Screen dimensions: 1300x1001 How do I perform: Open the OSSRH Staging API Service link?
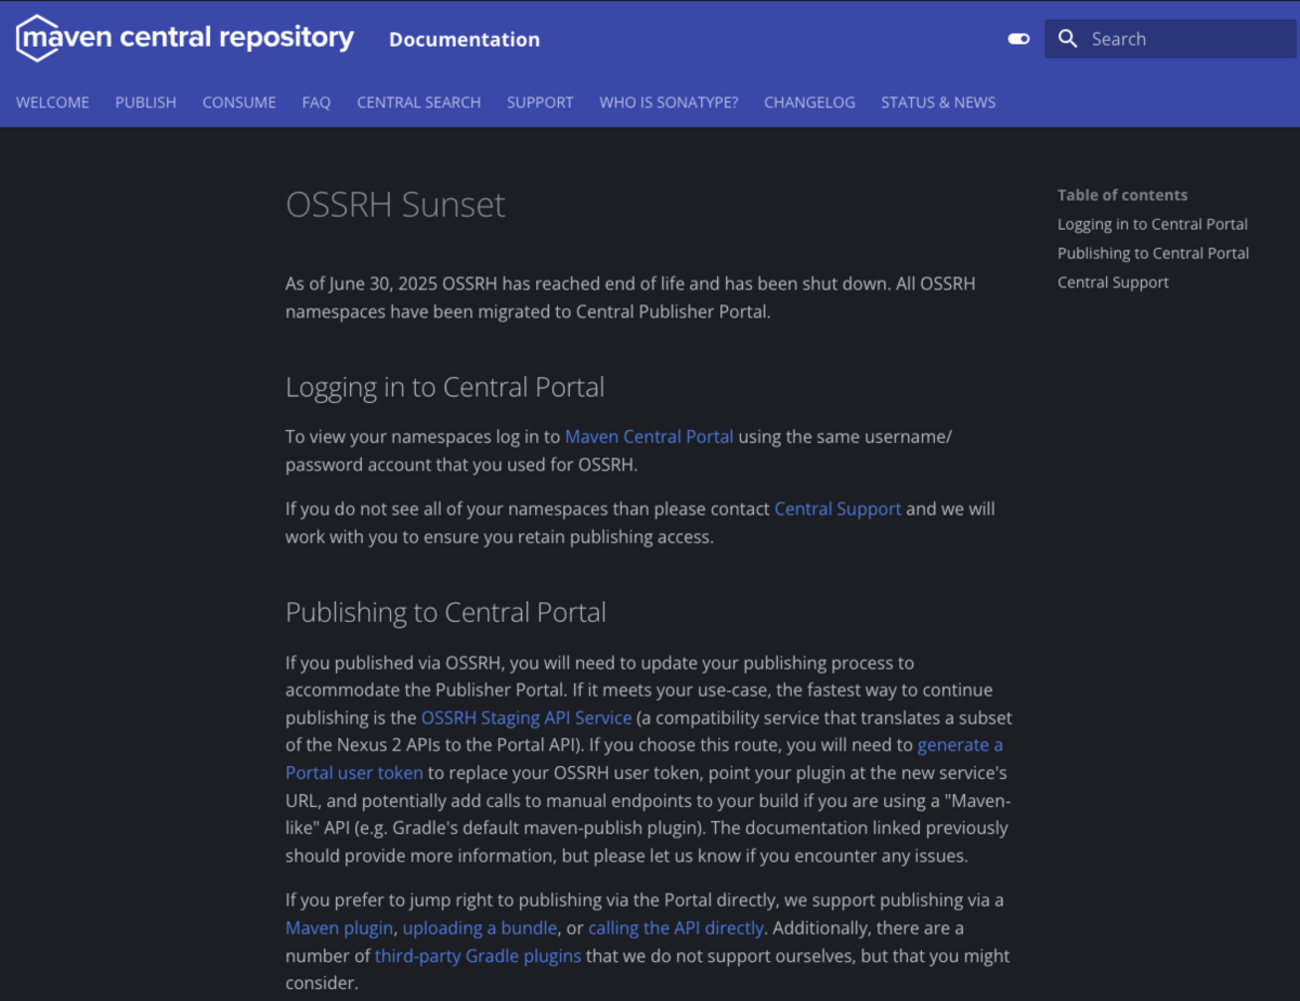[x=526, y=718]
